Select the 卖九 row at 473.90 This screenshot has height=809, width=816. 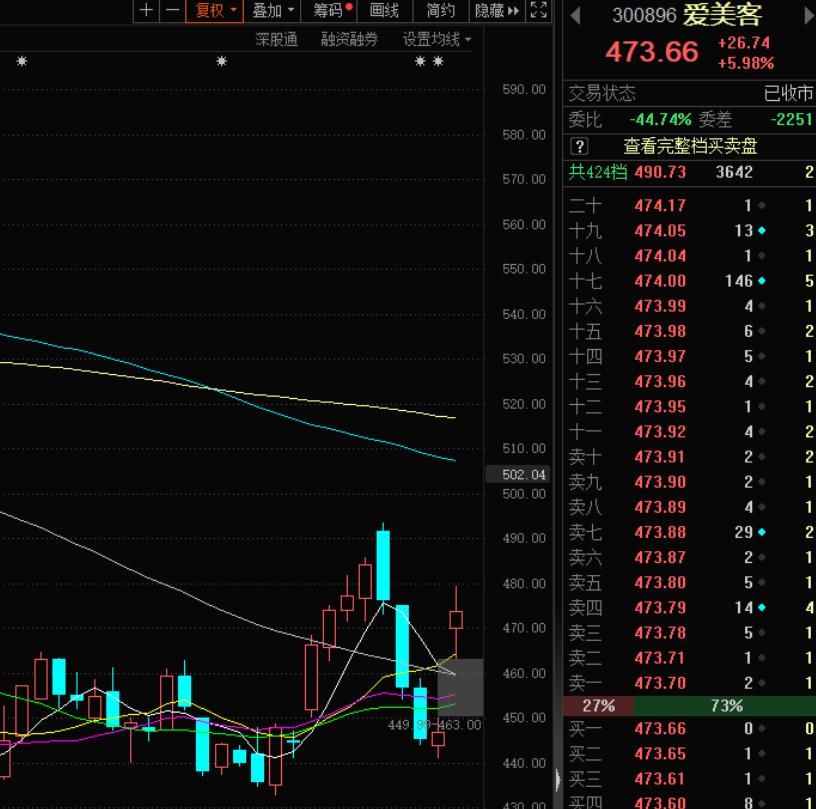(x=690, y=482)
